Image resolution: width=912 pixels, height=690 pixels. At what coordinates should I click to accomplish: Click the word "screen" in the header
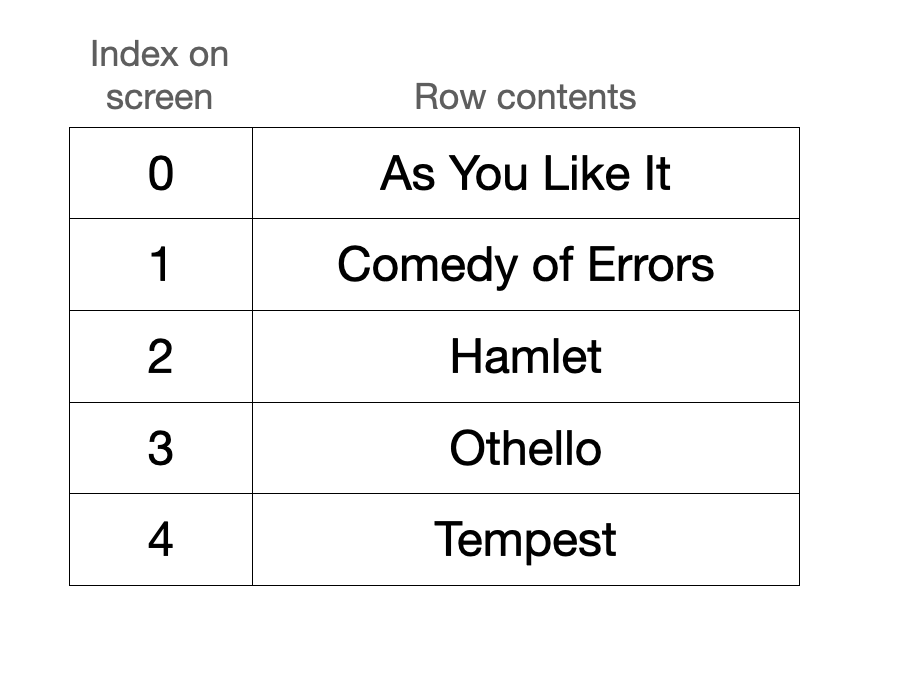[160, 98]
